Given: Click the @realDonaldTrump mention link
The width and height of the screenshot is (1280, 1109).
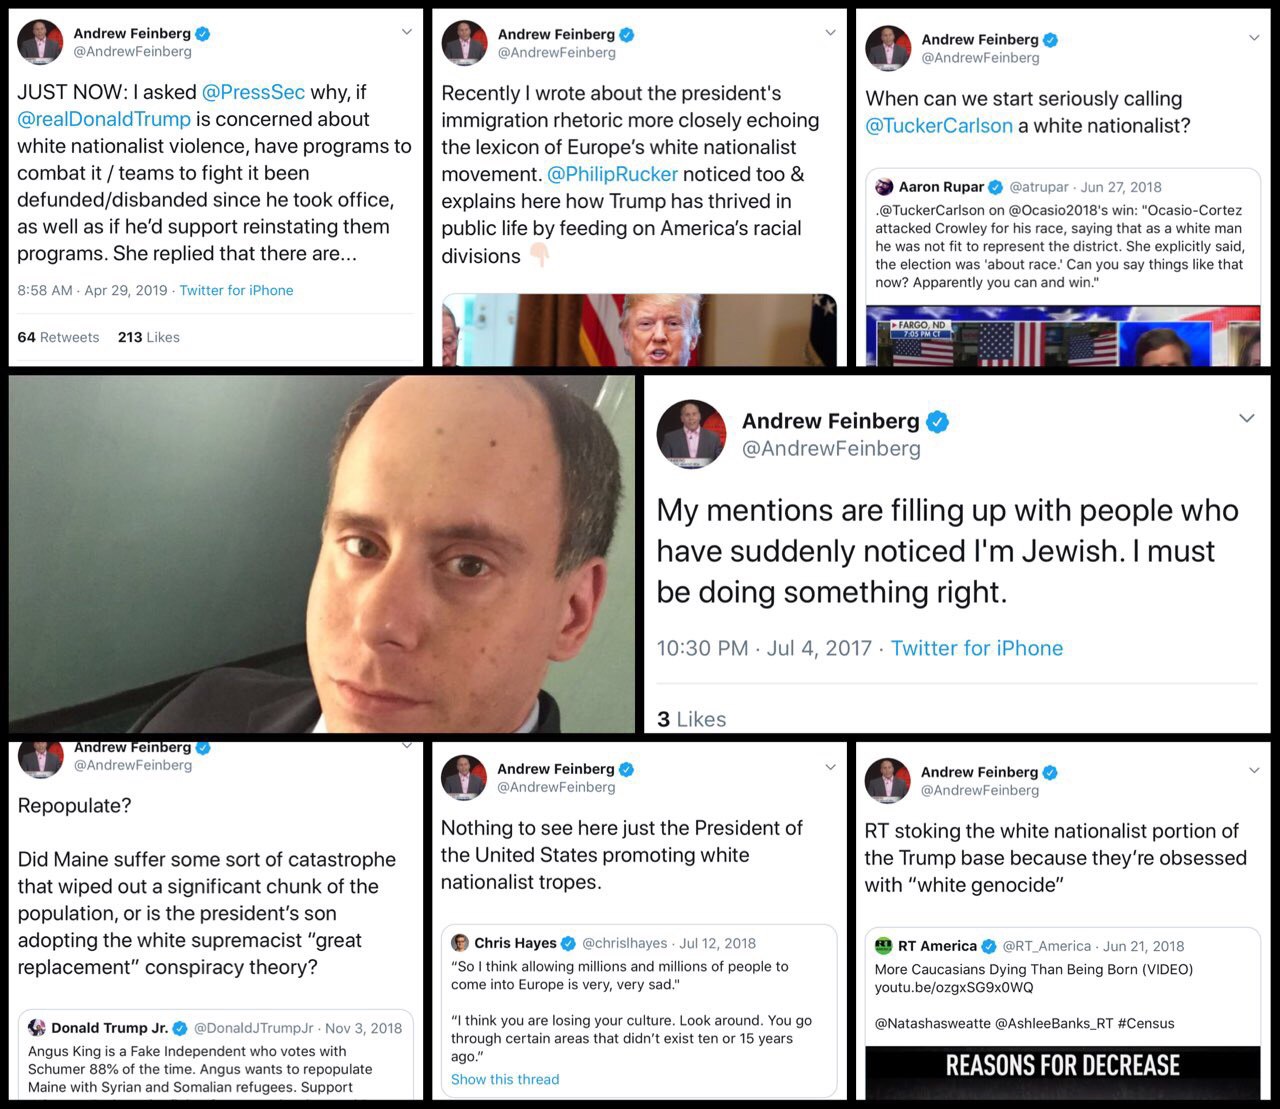Looking at the screenshot, I should [104, 119].
